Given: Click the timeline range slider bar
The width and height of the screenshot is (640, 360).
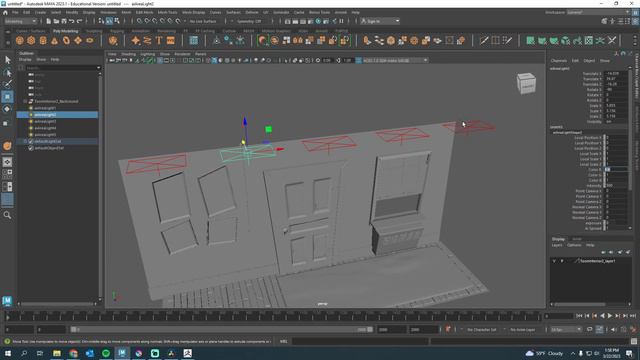Looking at the screenshot, I should (221, 329).
